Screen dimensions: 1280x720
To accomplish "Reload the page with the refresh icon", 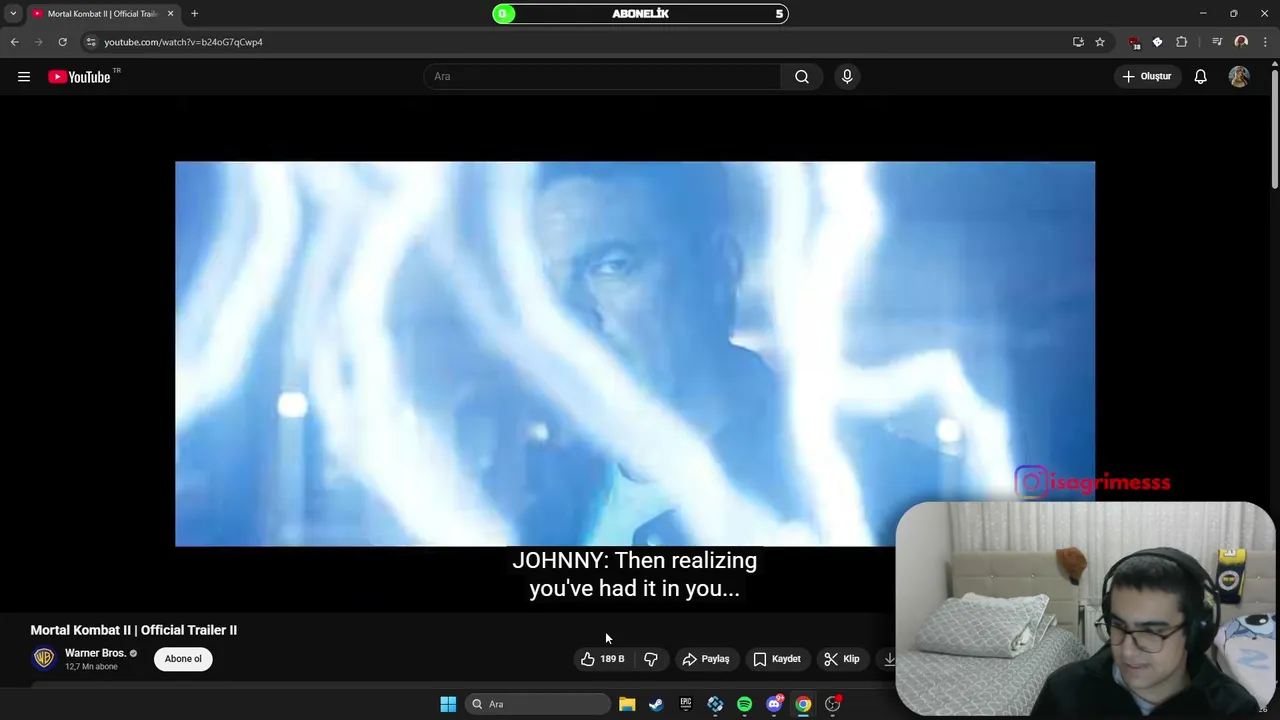I will [x=62, y=42].
